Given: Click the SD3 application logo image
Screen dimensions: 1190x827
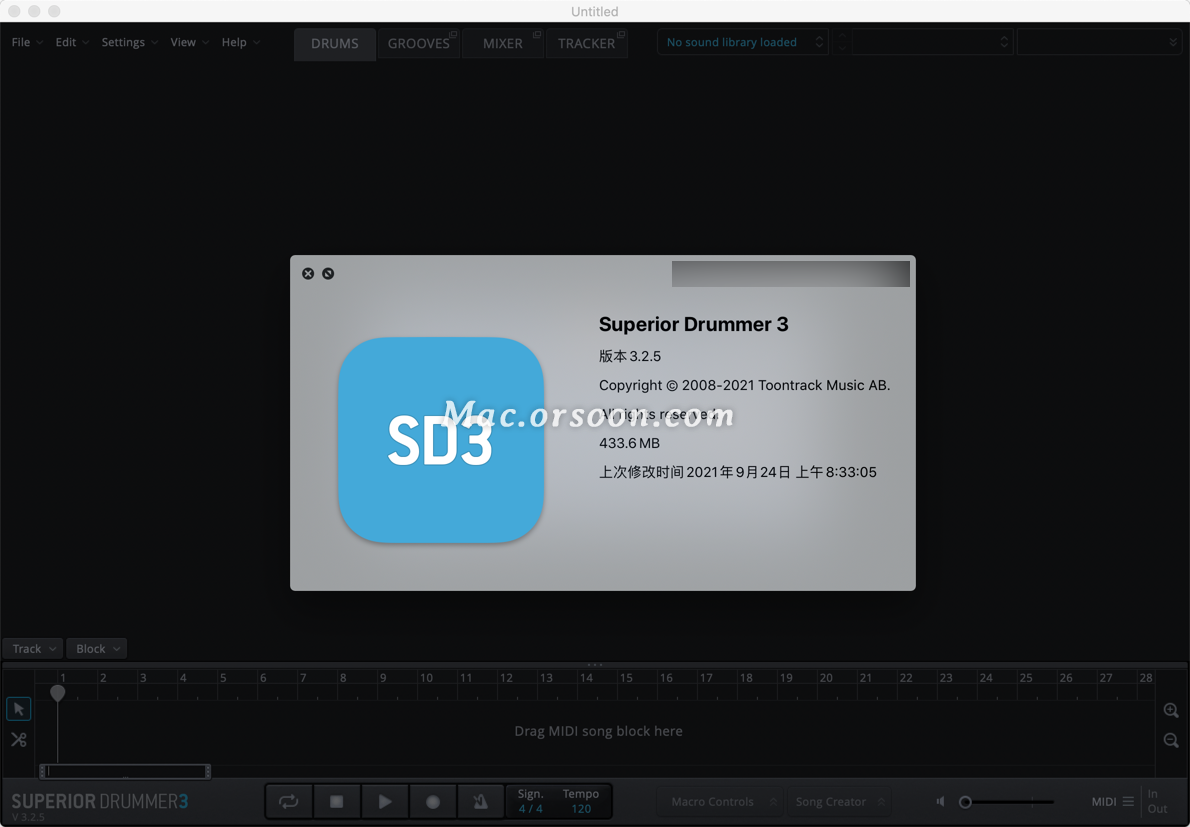Looking at the screenshot, I should pyautogui.click(x=441, y=440).
